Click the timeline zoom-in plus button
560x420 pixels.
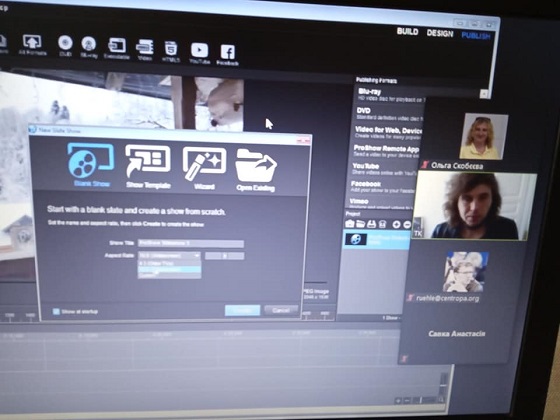[398, 401]
